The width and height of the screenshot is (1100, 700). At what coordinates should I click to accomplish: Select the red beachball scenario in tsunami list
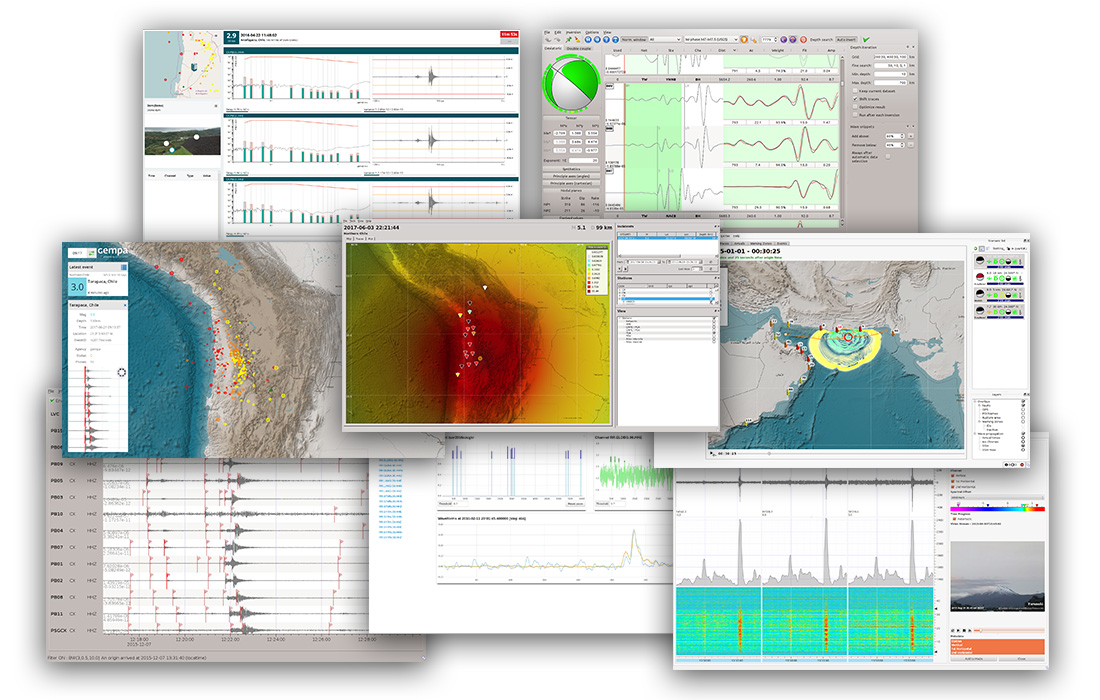click(979, 276)
